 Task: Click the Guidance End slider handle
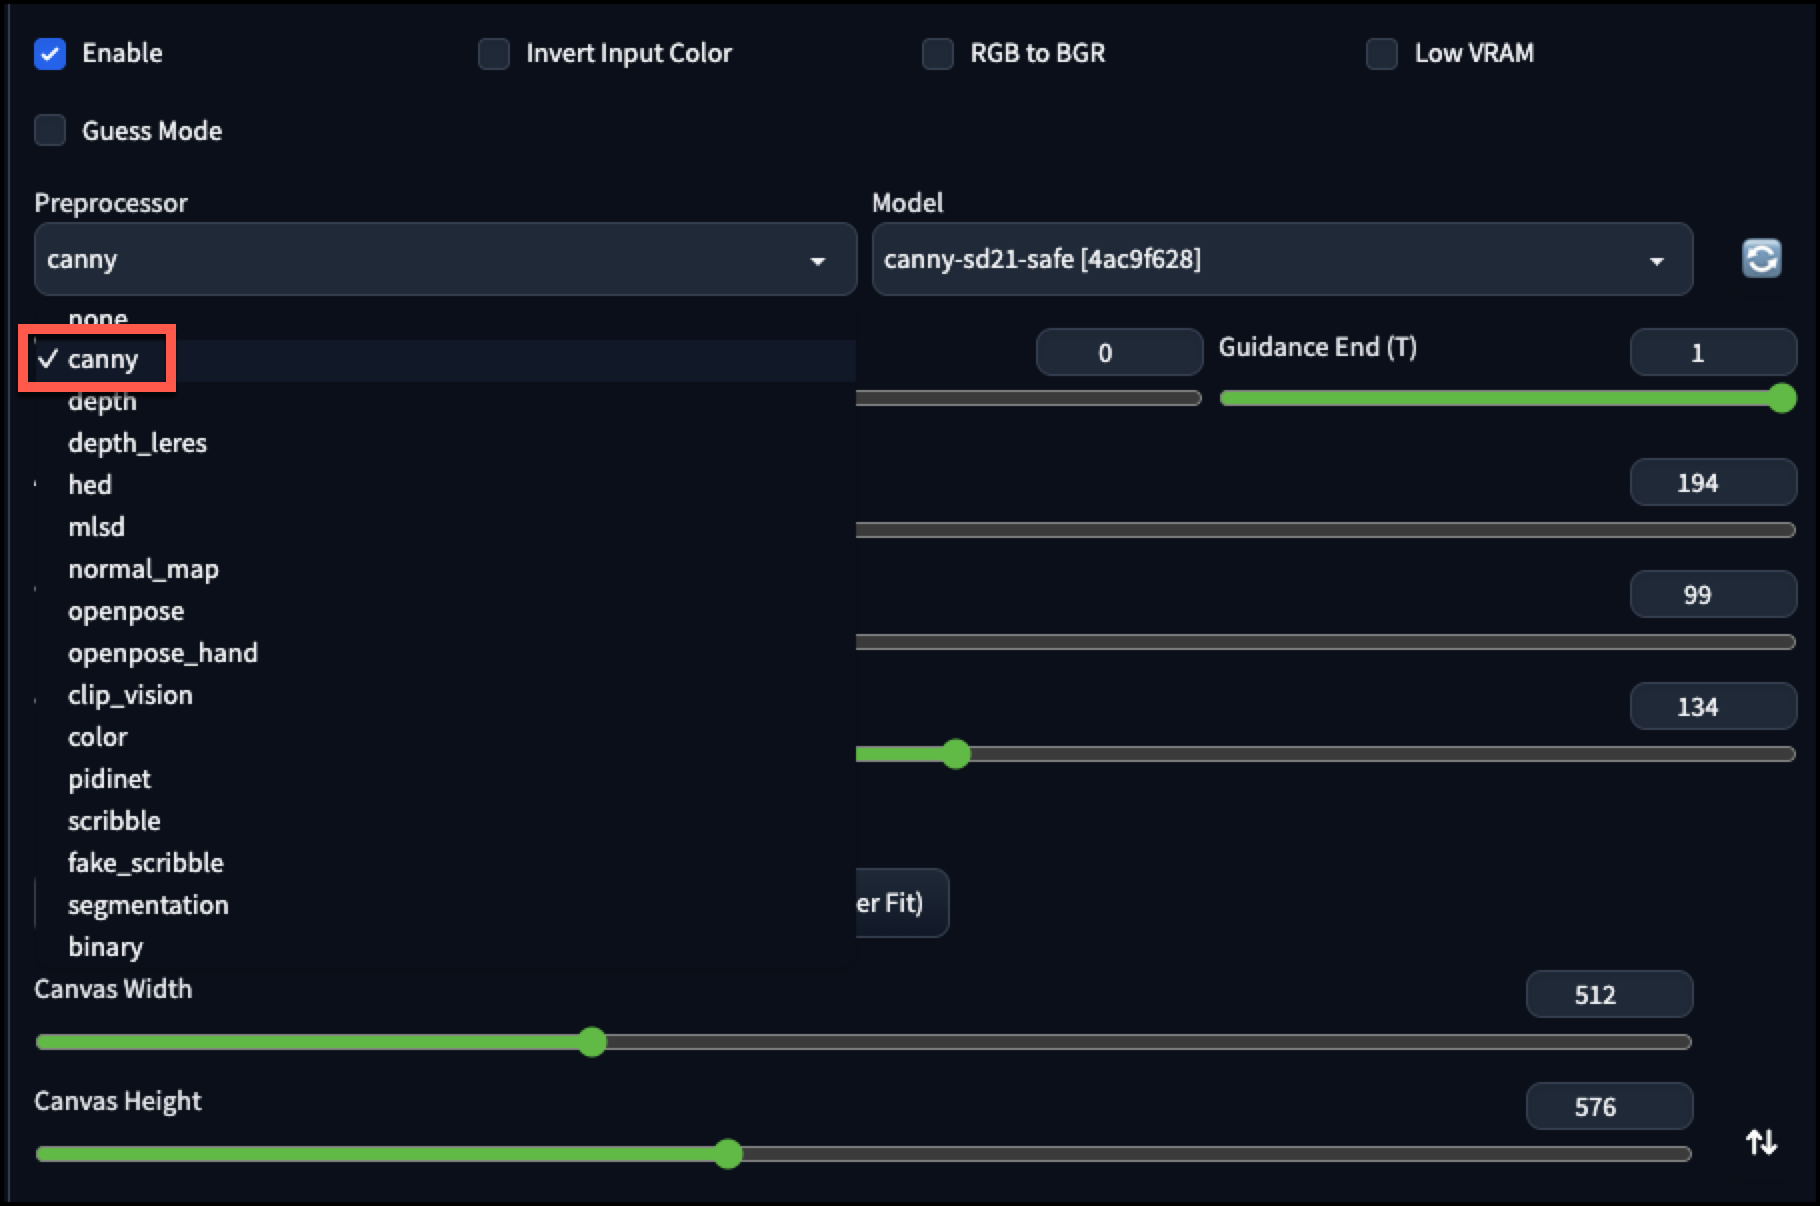[x=1782, y=398]
